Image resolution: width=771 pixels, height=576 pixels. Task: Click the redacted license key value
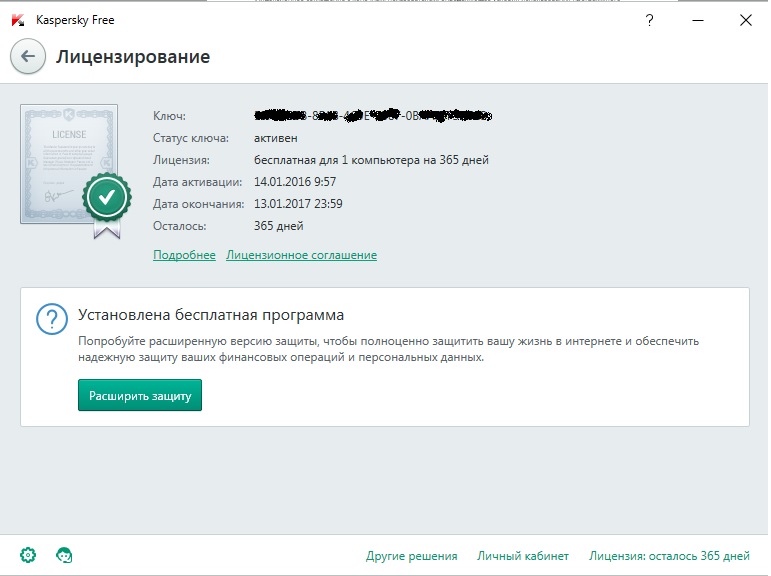[373, 116]
